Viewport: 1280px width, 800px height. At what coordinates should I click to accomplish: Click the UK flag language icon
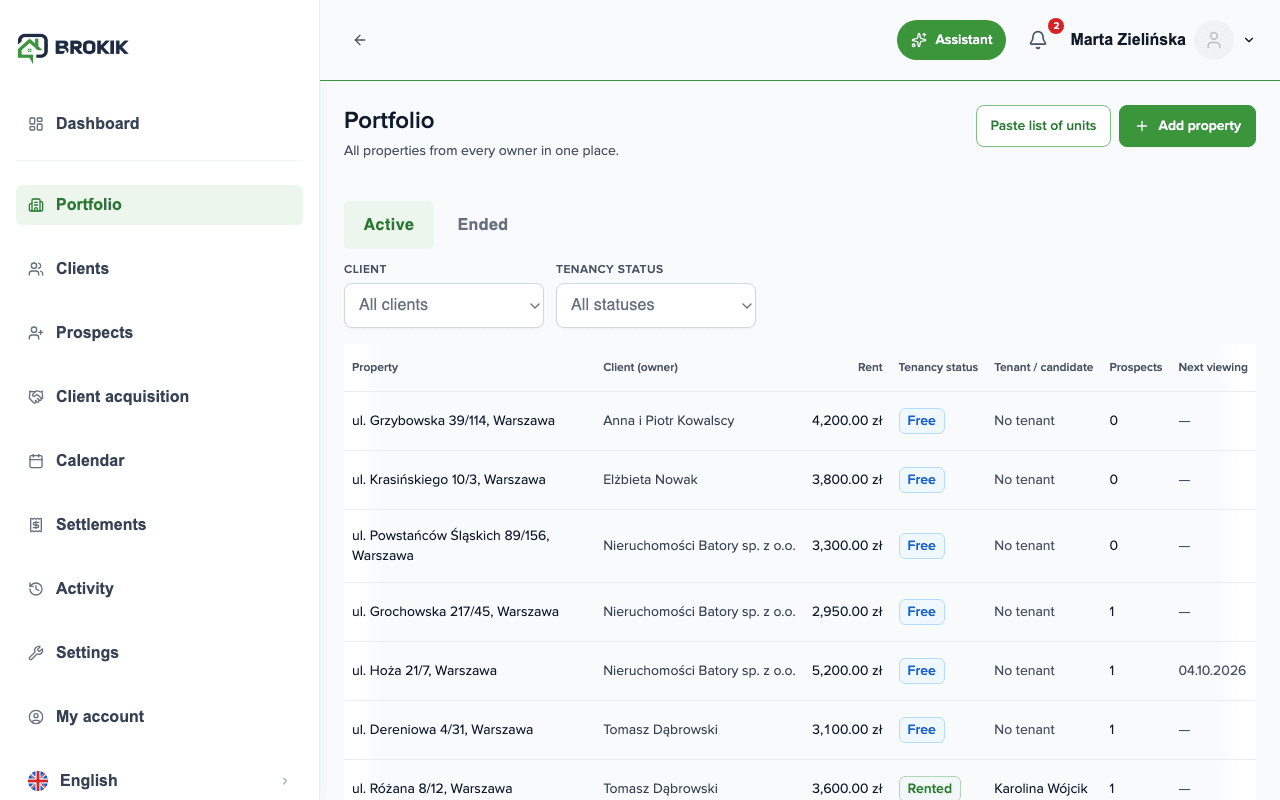click(x=38, y=781)
